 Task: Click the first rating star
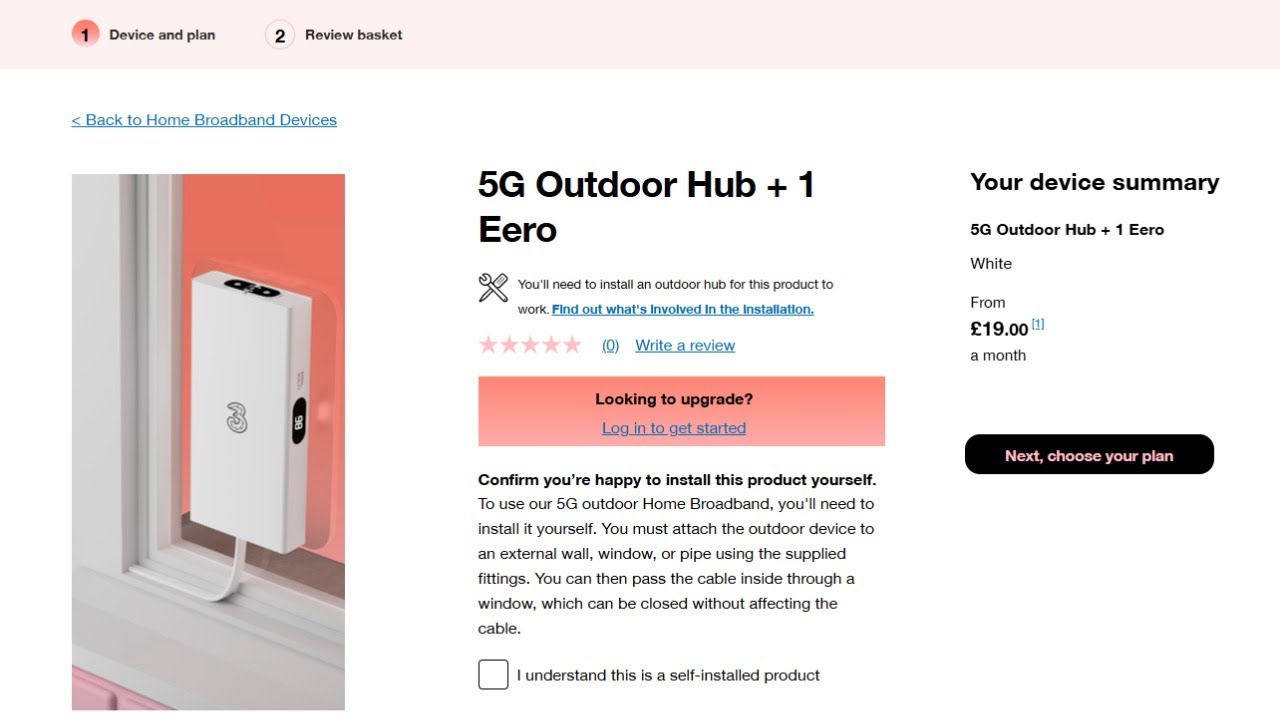[x=488, y=345]
